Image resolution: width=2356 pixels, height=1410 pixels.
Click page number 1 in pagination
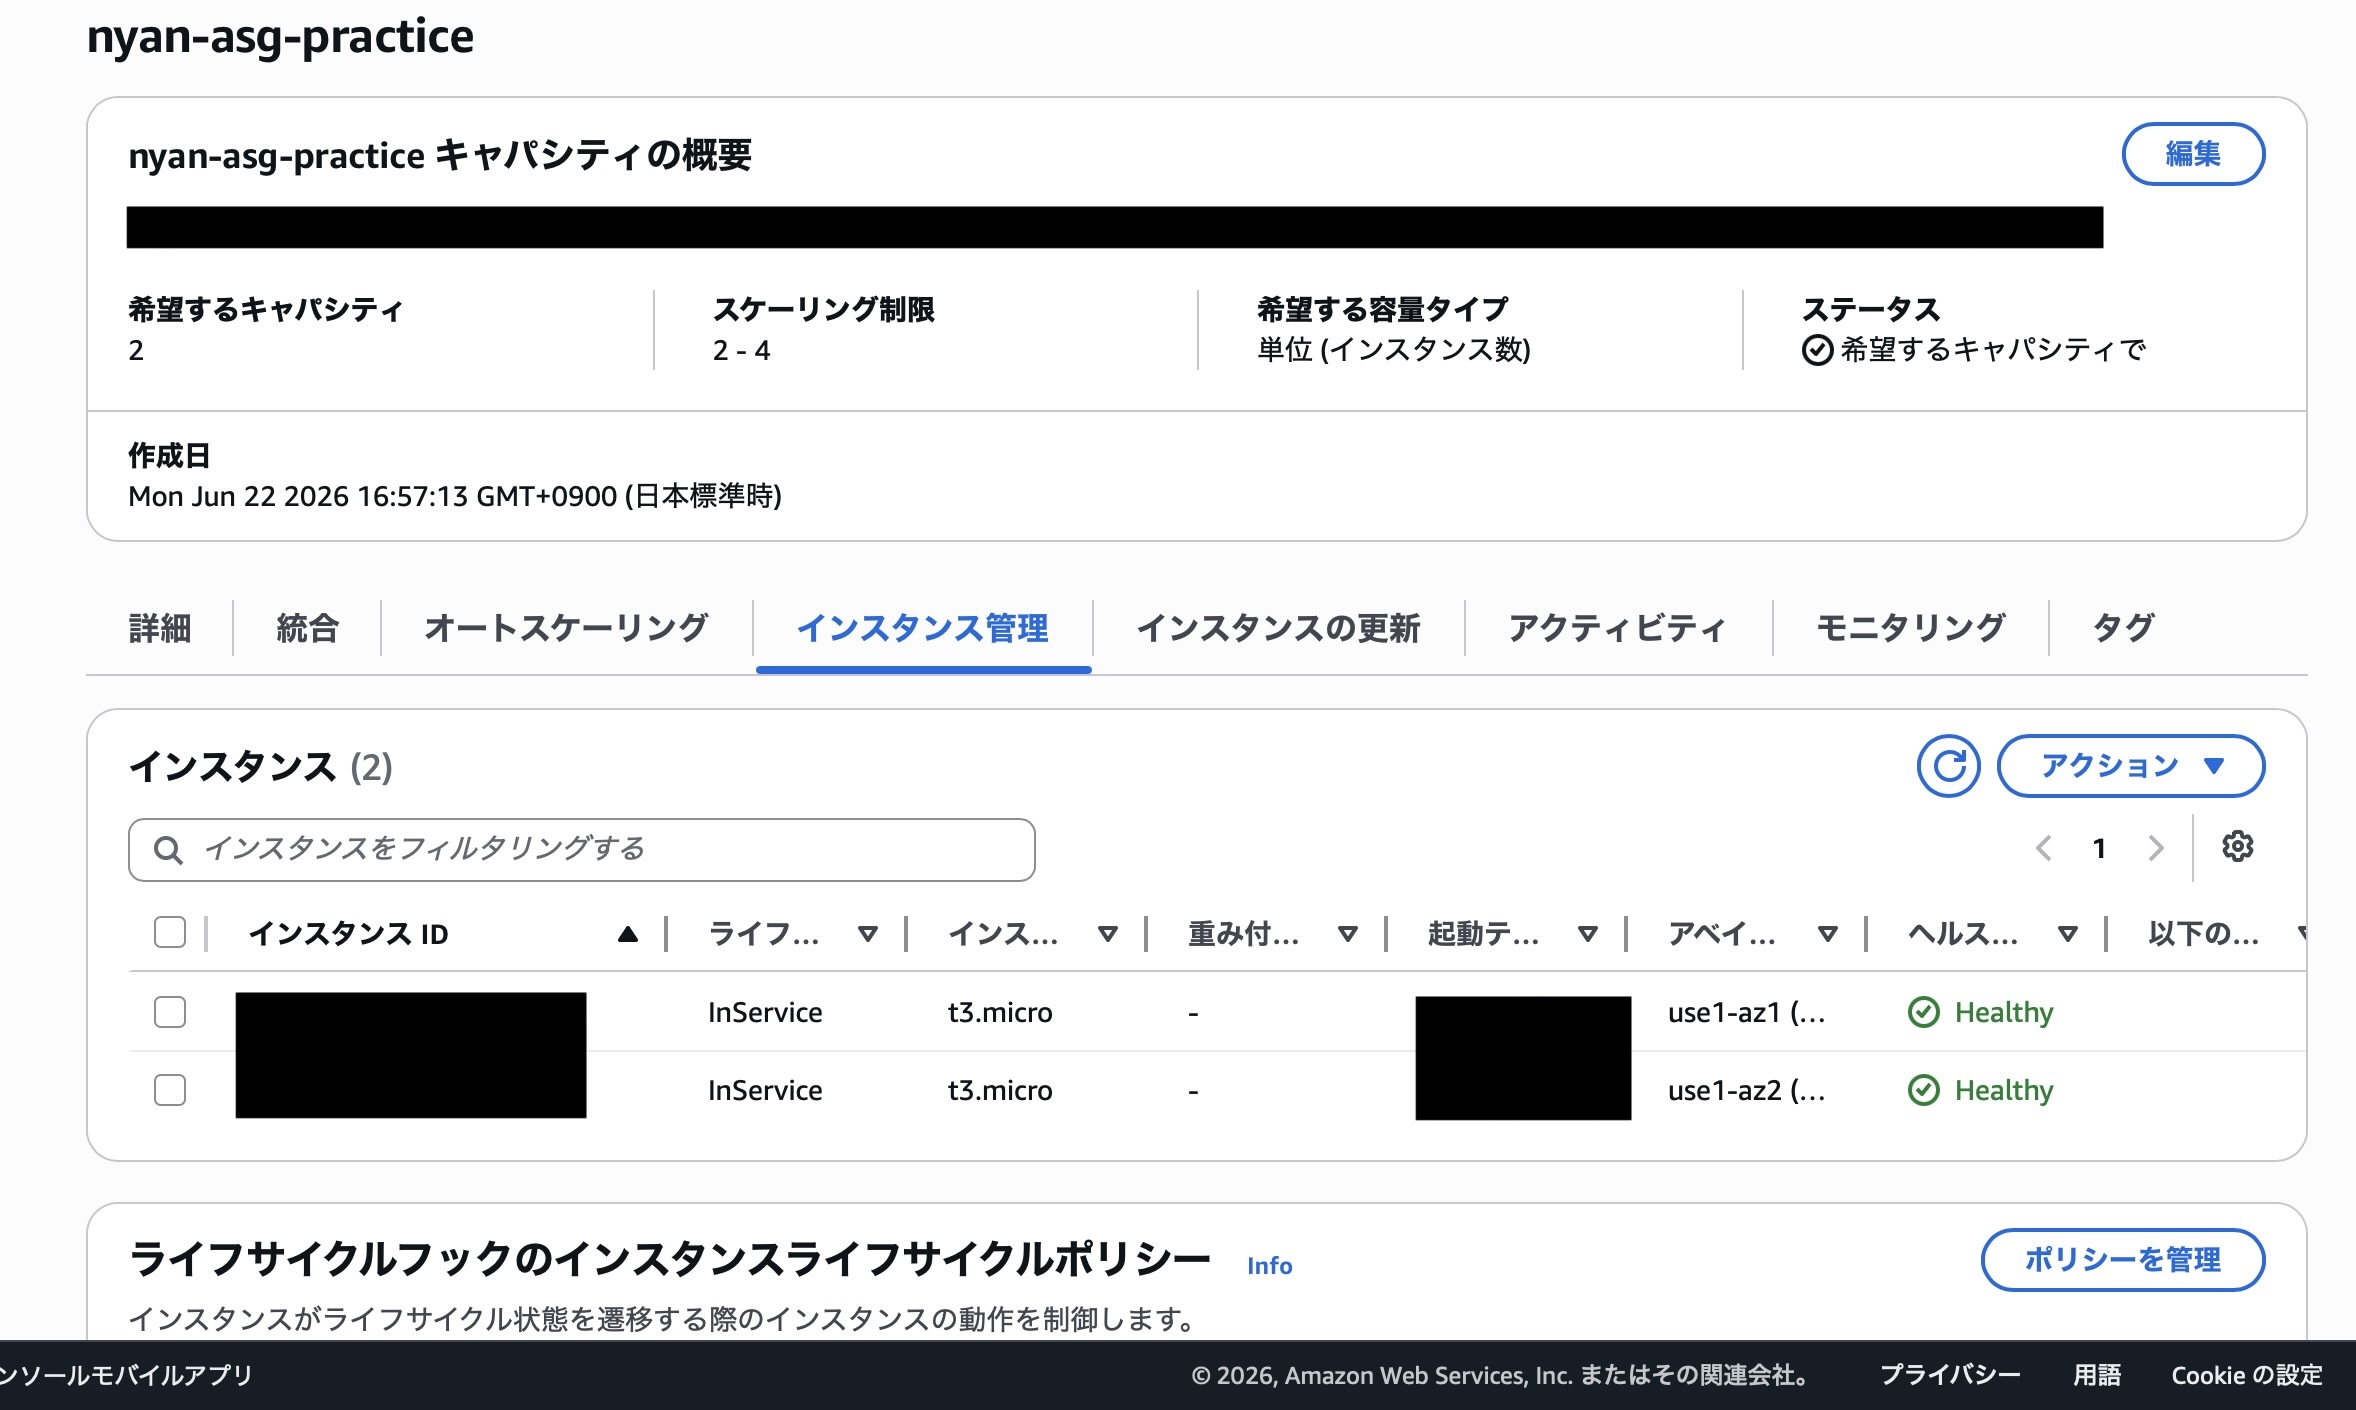pos(2099,848)
